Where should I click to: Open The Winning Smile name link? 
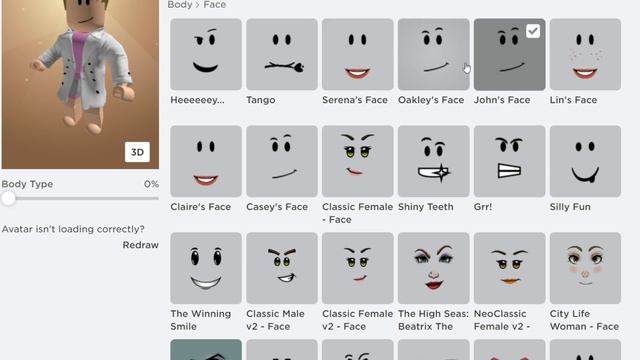pos(201,320)
